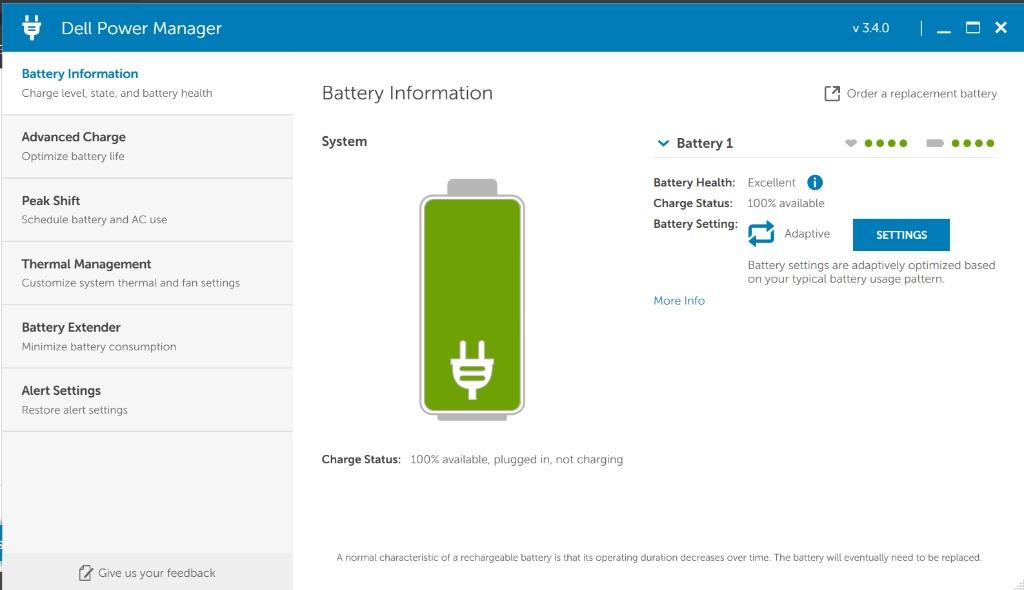The height and width of the screenshot is (590, 1024).
Task: Click the Dell Power Manager plug logo
Action: [x=32, y=28]
